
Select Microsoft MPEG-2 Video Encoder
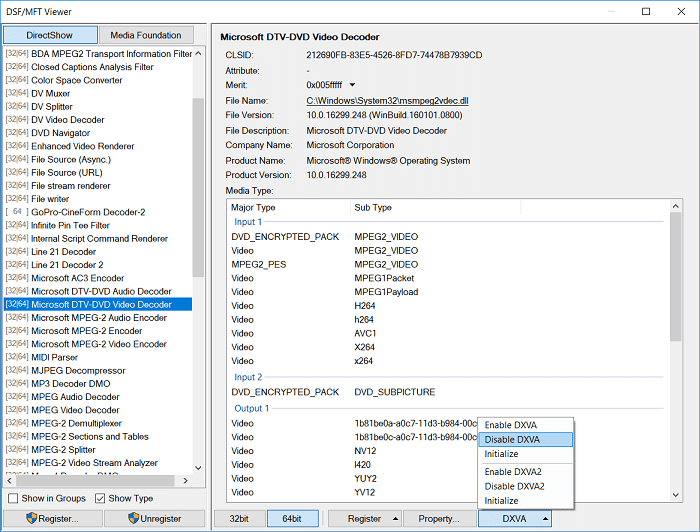pos(98,344)
